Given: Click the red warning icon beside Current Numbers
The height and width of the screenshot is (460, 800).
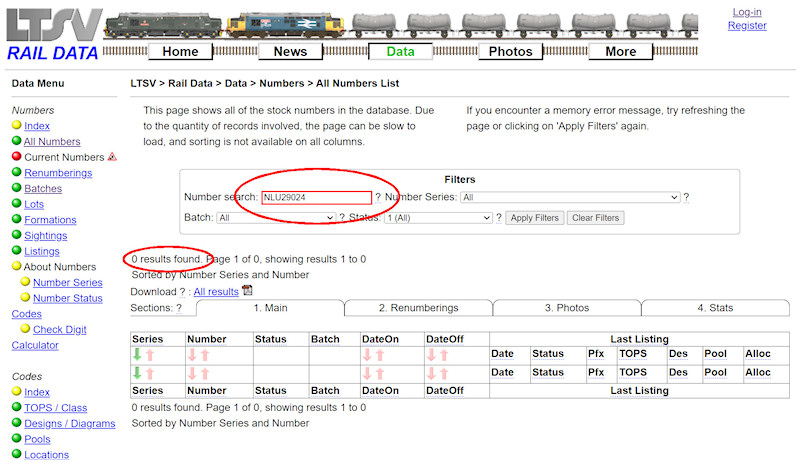Looking at the screenshot, I should click(112, 157).
